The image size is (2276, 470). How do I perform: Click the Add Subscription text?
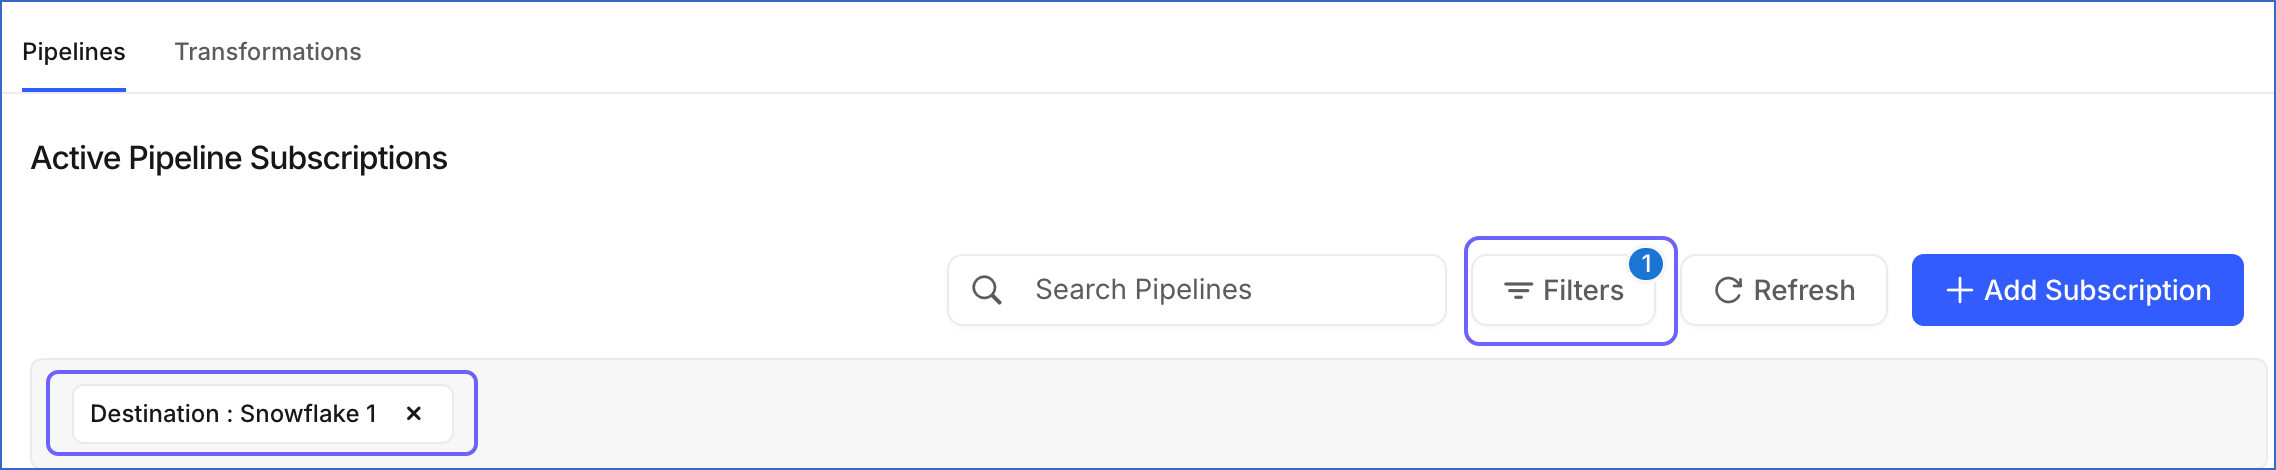point(2097,291)
